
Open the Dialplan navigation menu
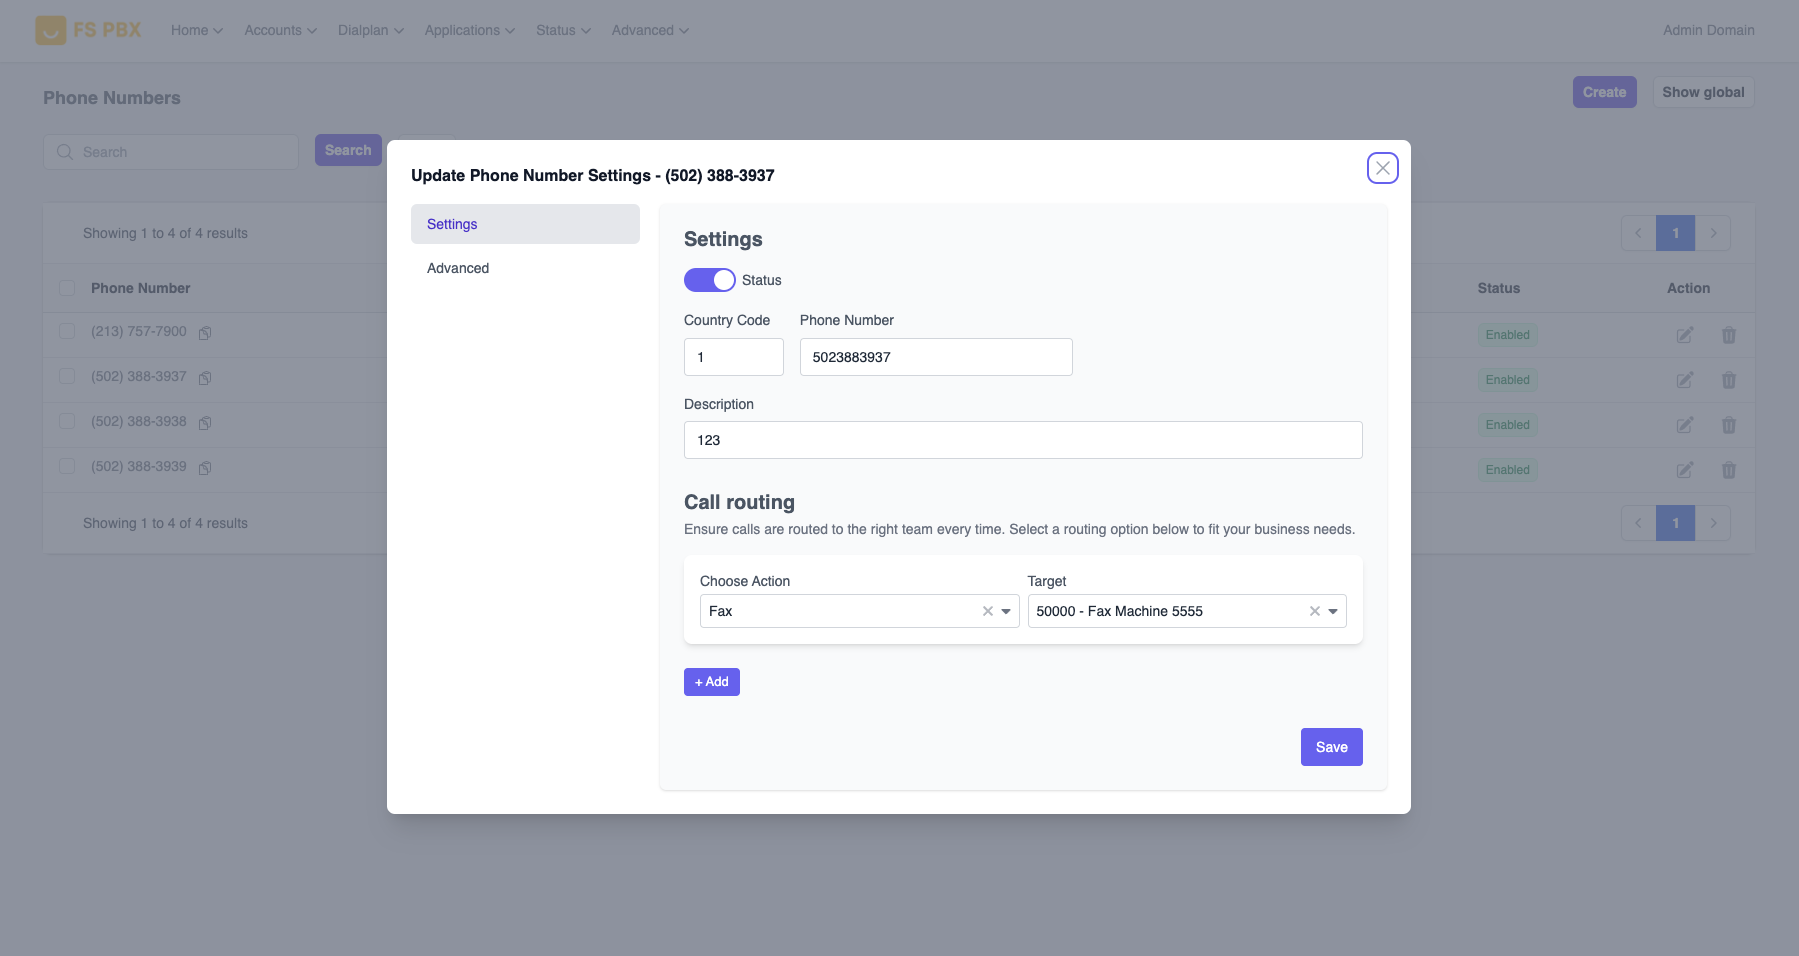tap(370, 30)
